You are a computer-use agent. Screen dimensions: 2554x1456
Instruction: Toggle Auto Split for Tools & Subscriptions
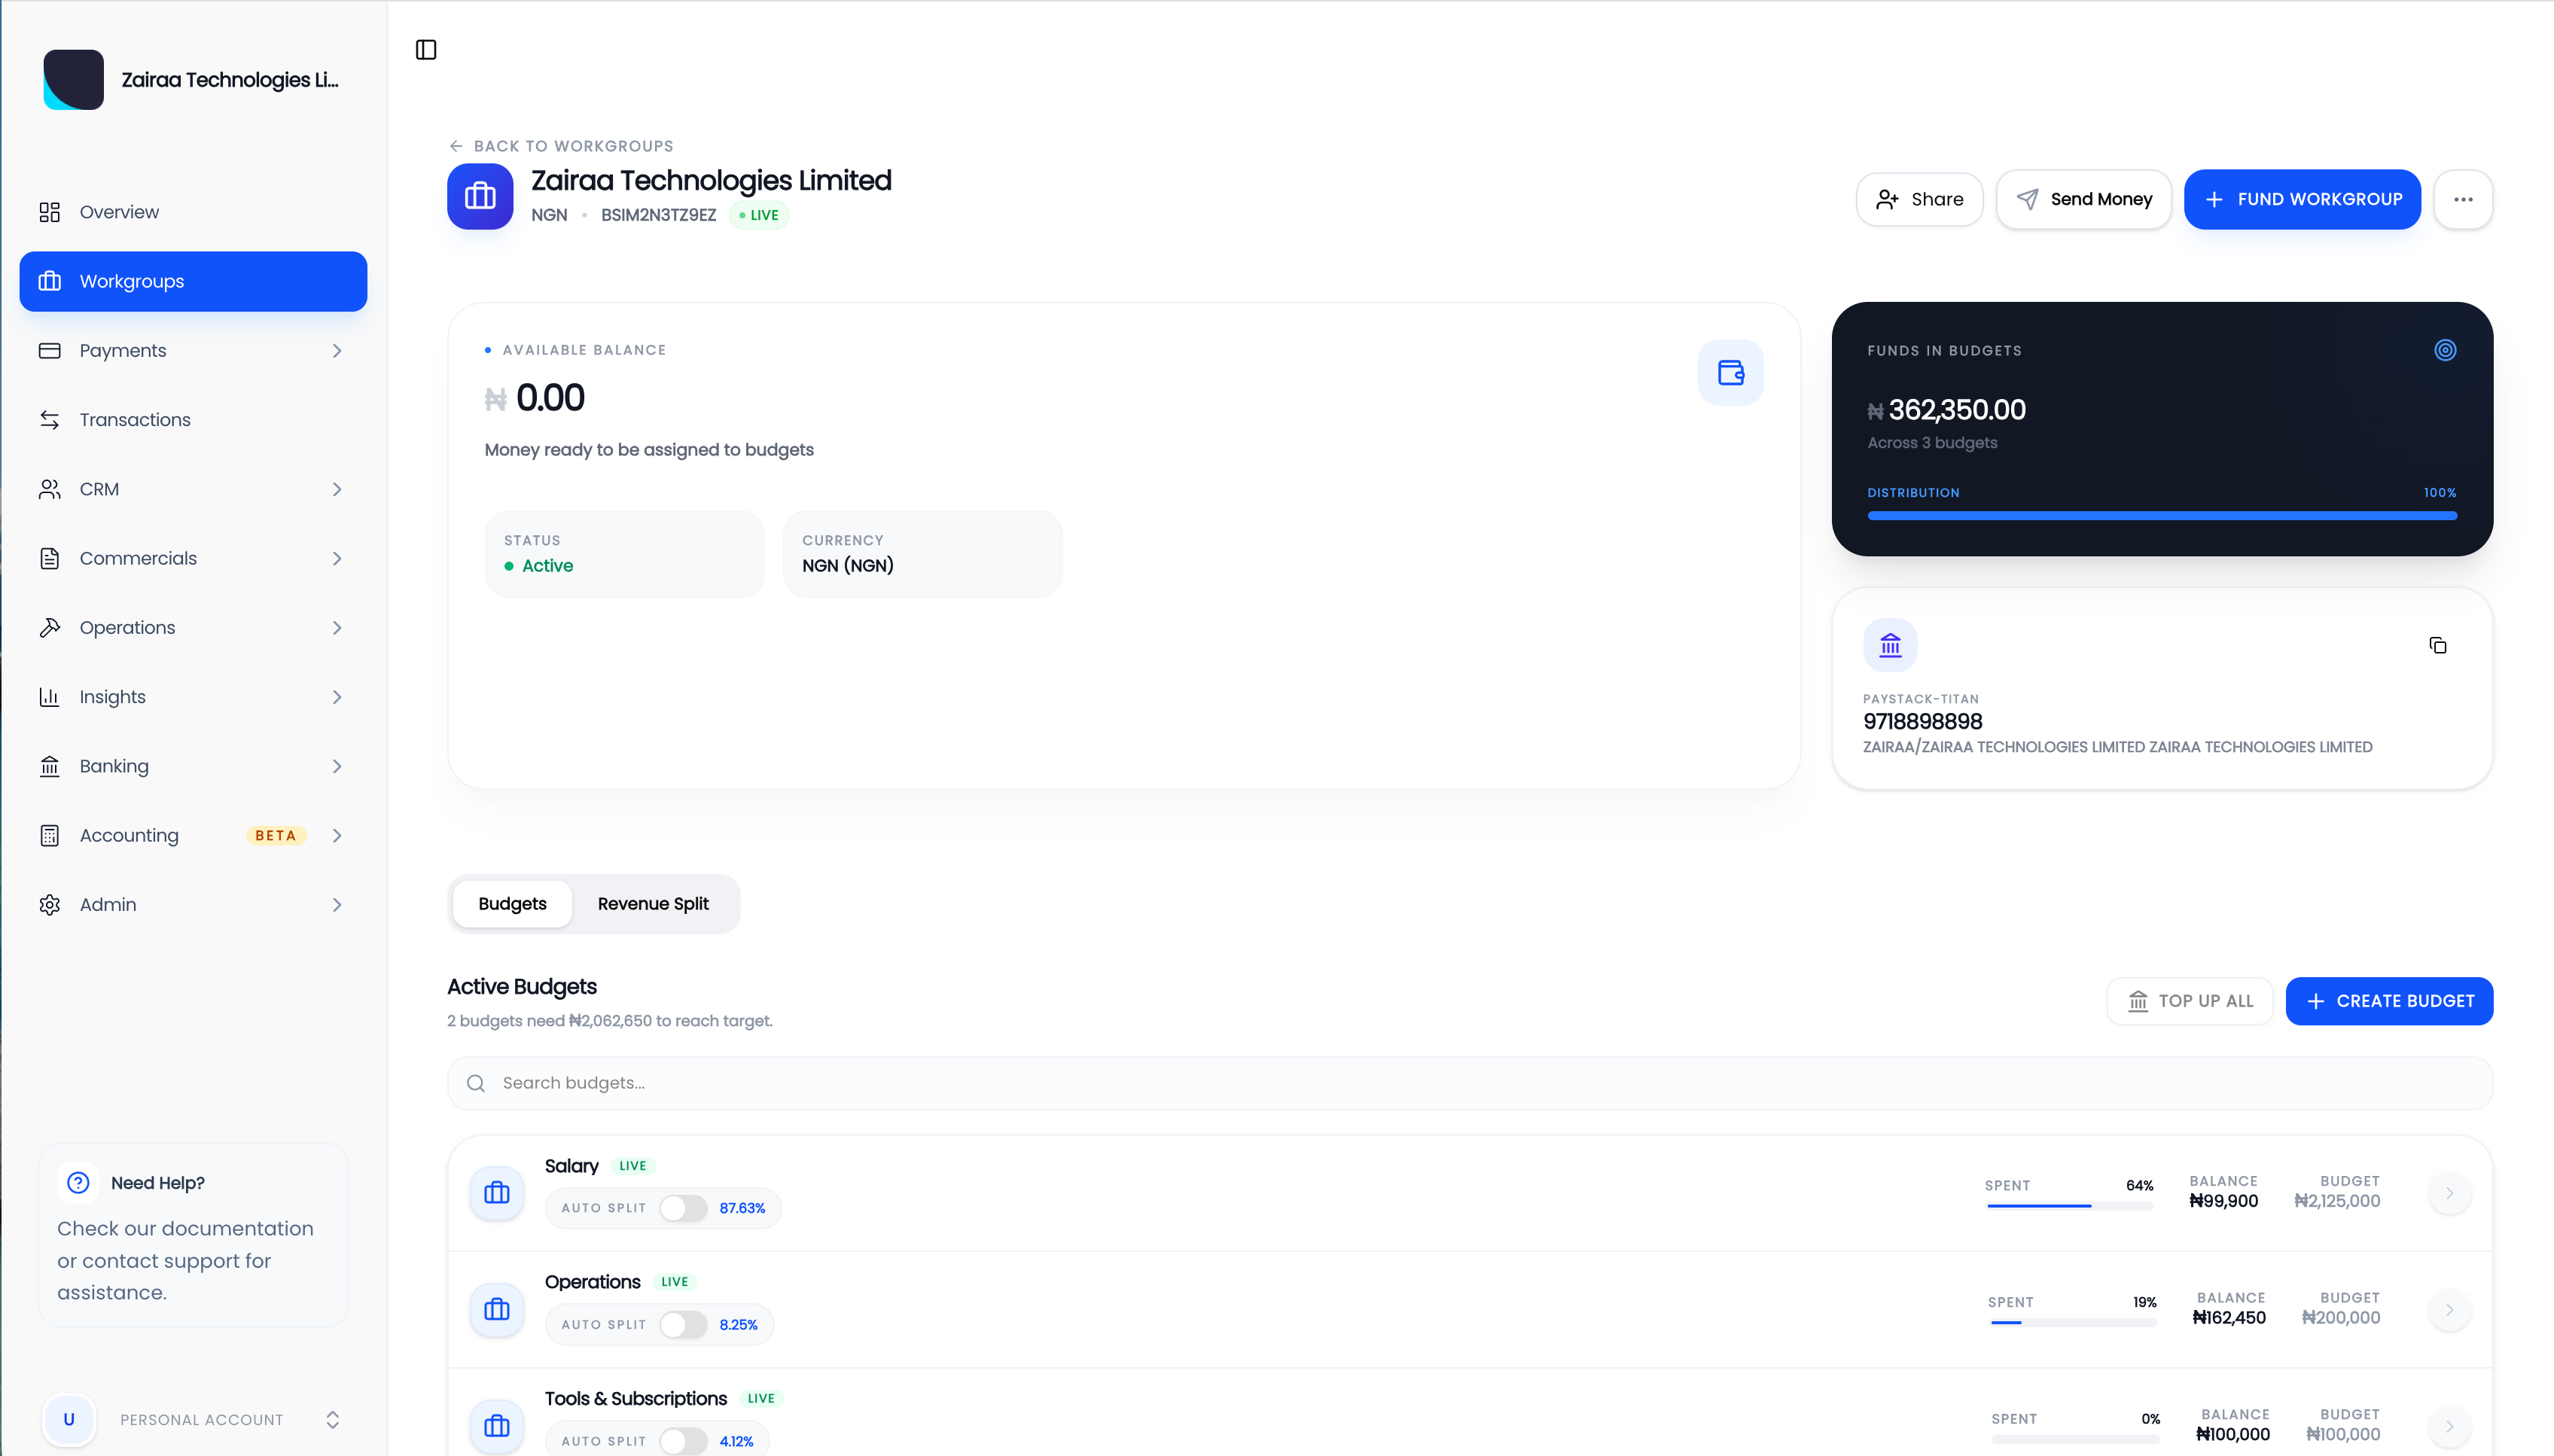pos(684,1440)
